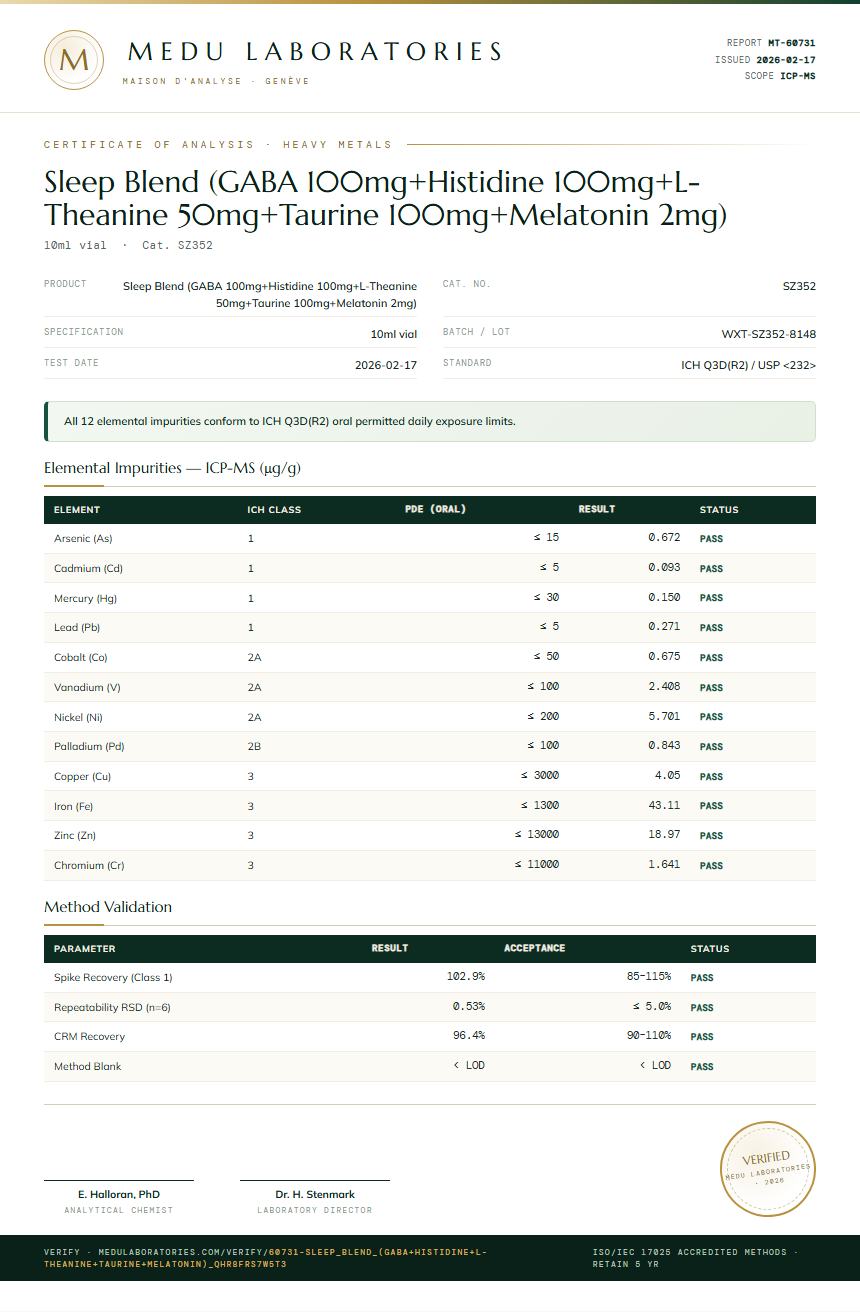Click the Elemental Impurities section heading
860x1312 pixels.
coord(172,468)
